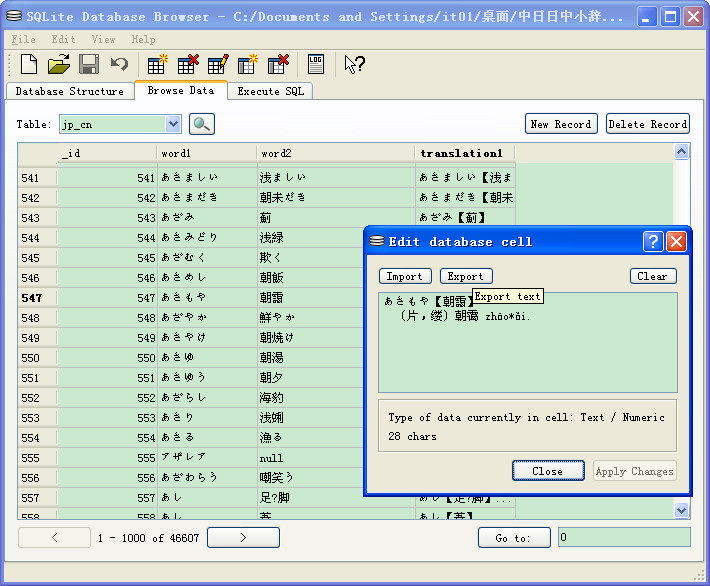This screenshot has width=710, height=586.
Task: Click the cell text editing area
Action: point(528,342)
